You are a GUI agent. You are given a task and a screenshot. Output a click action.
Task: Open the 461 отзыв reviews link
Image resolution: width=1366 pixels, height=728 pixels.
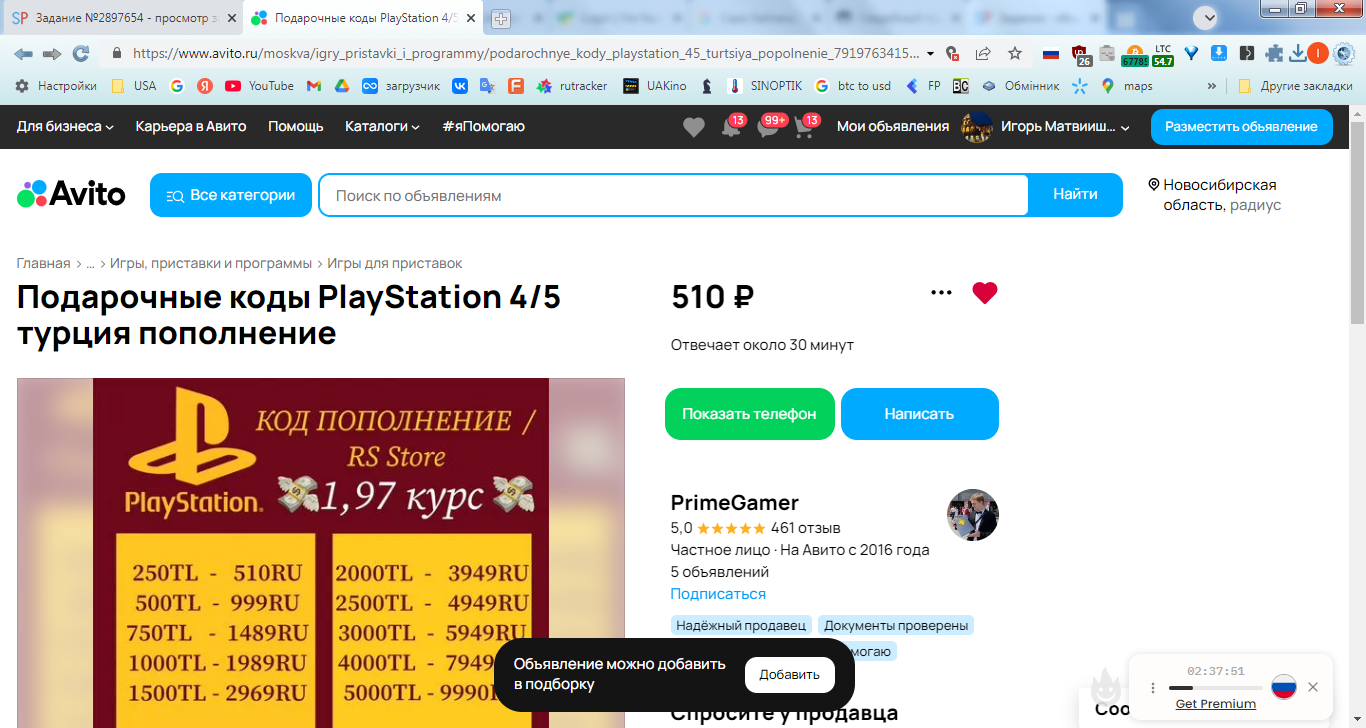click(806, 528)
